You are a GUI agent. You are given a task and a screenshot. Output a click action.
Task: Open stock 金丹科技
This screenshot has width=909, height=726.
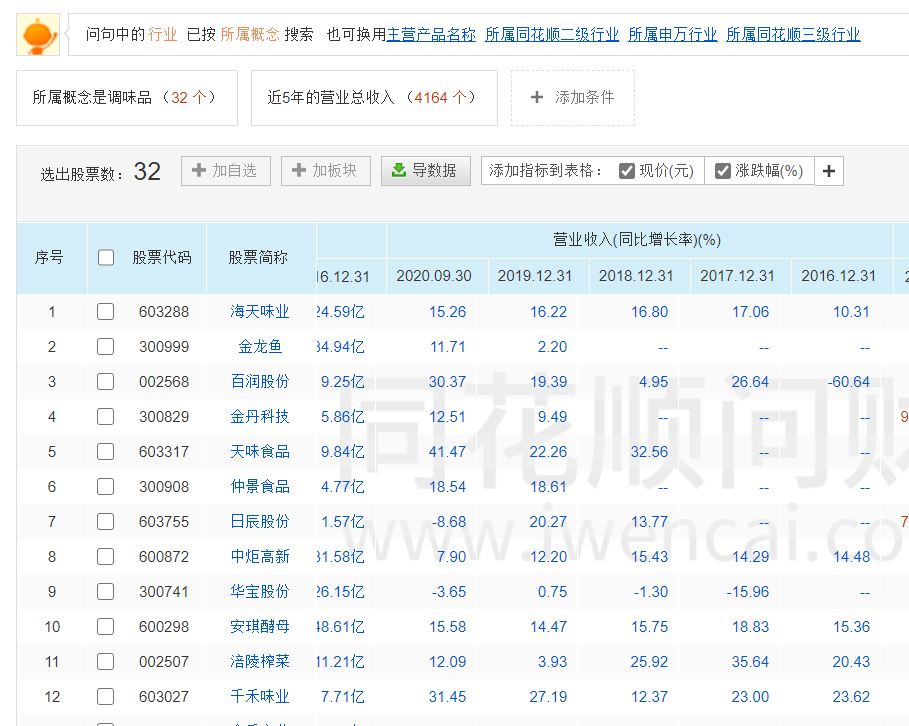click(260, 416)
